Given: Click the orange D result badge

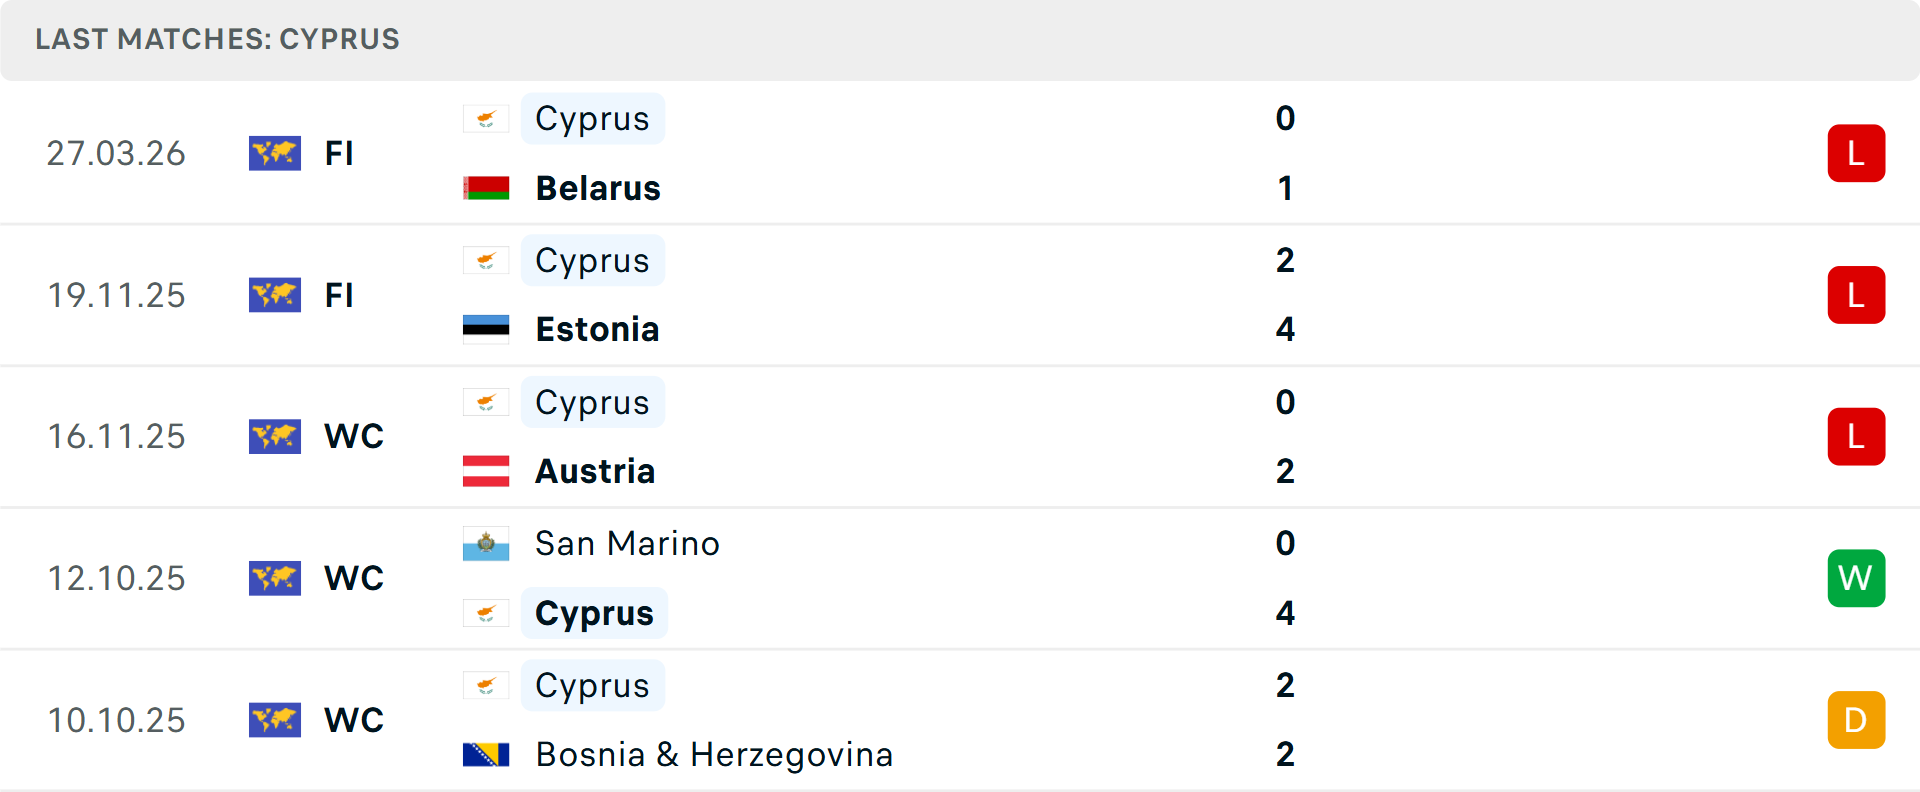Looking at the screenshot, I should coord(1856,720).
